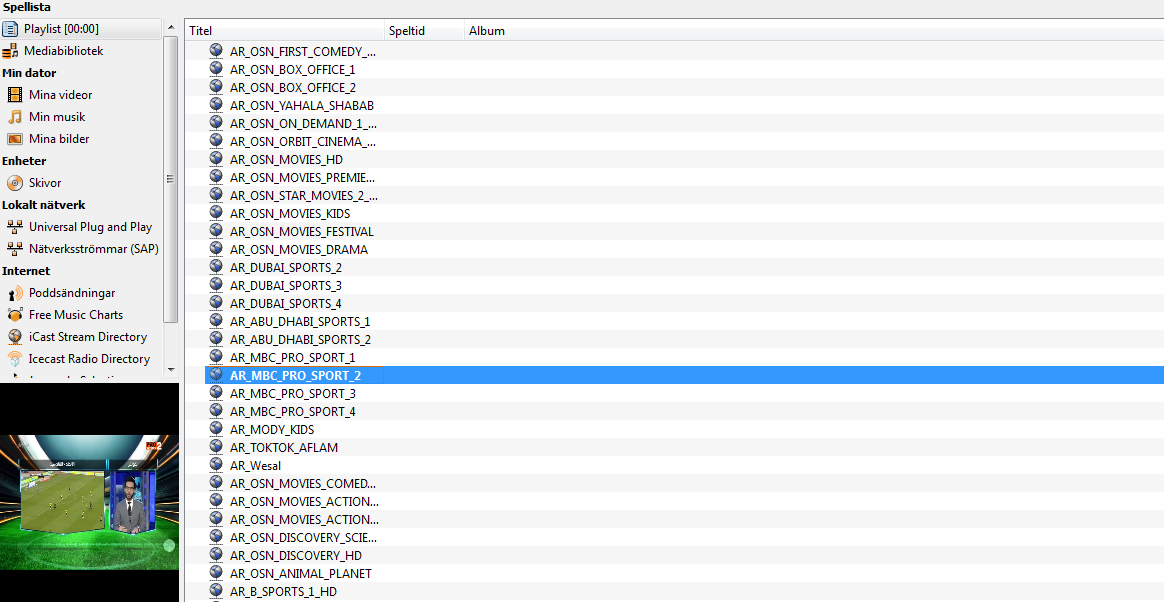
Task: Click the sidebar scrollbar thumb
Action: [x=171, y=179]
